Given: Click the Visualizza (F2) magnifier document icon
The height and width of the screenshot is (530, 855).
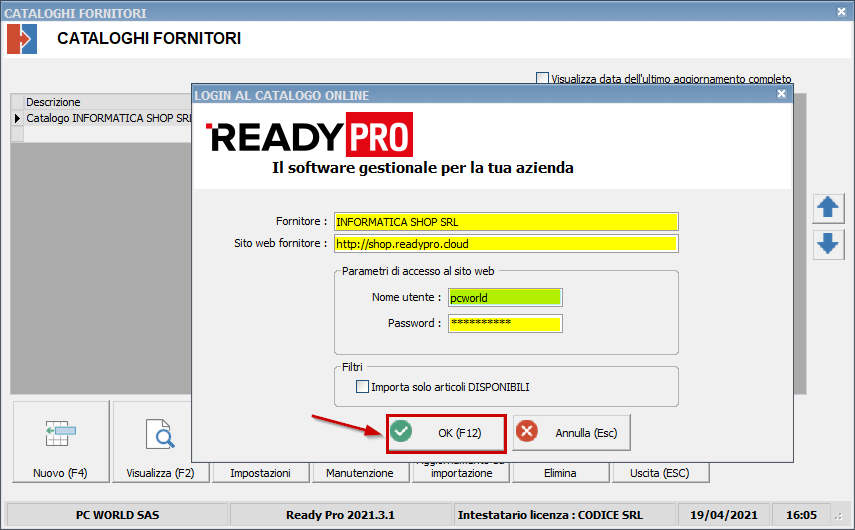Looking at the screenshot, I should 160,434.
